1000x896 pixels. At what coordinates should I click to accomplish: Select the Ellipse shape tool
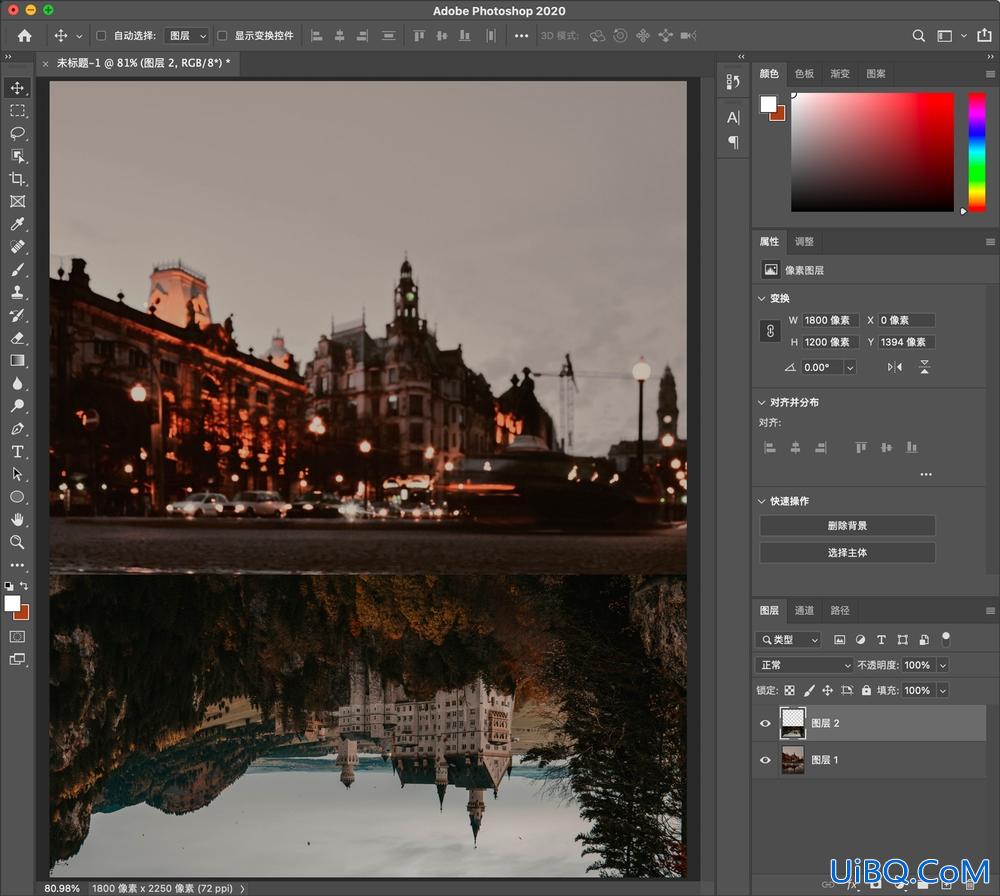(17, 497)
